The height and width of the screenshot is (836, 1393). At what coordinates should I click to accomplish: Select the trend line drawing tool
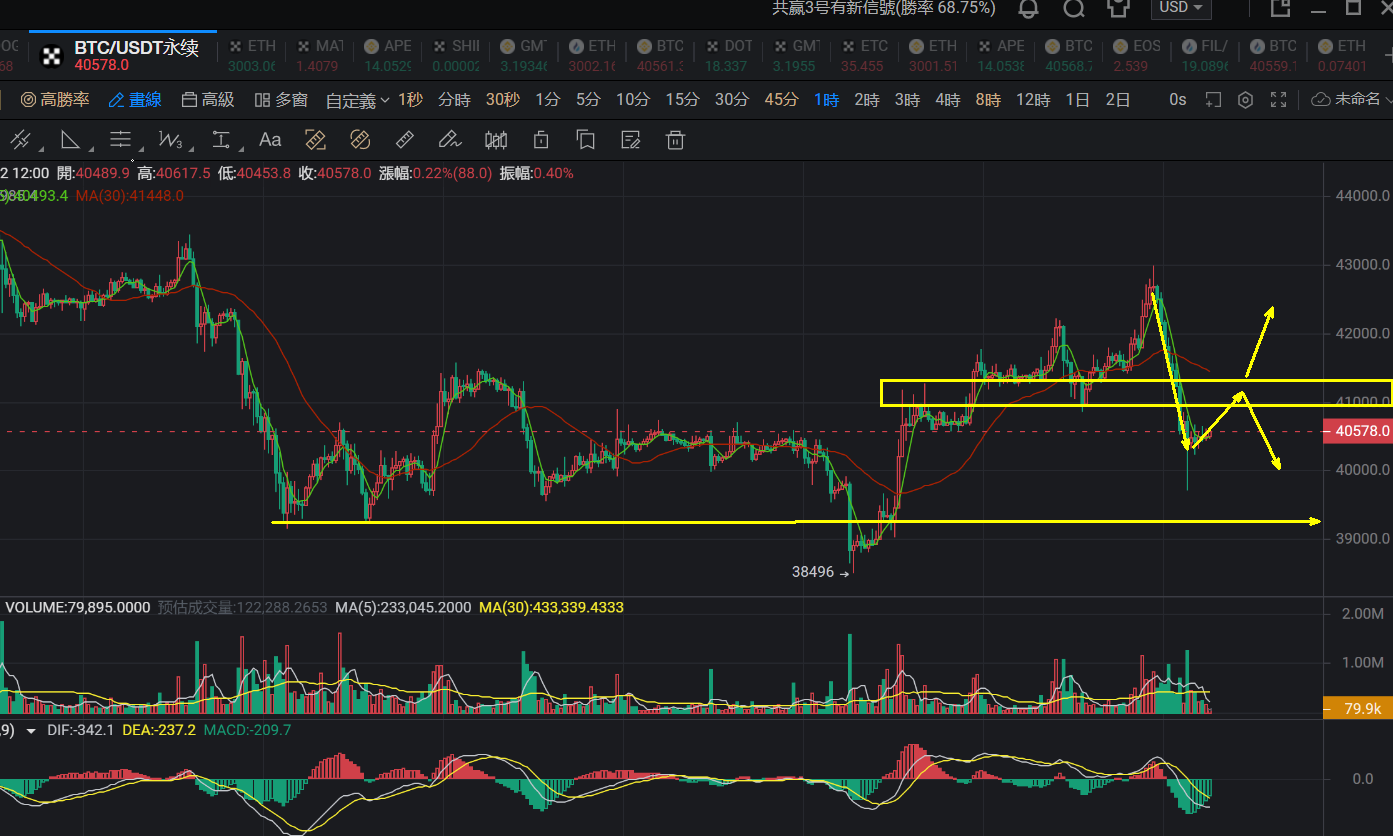[20, 140]
